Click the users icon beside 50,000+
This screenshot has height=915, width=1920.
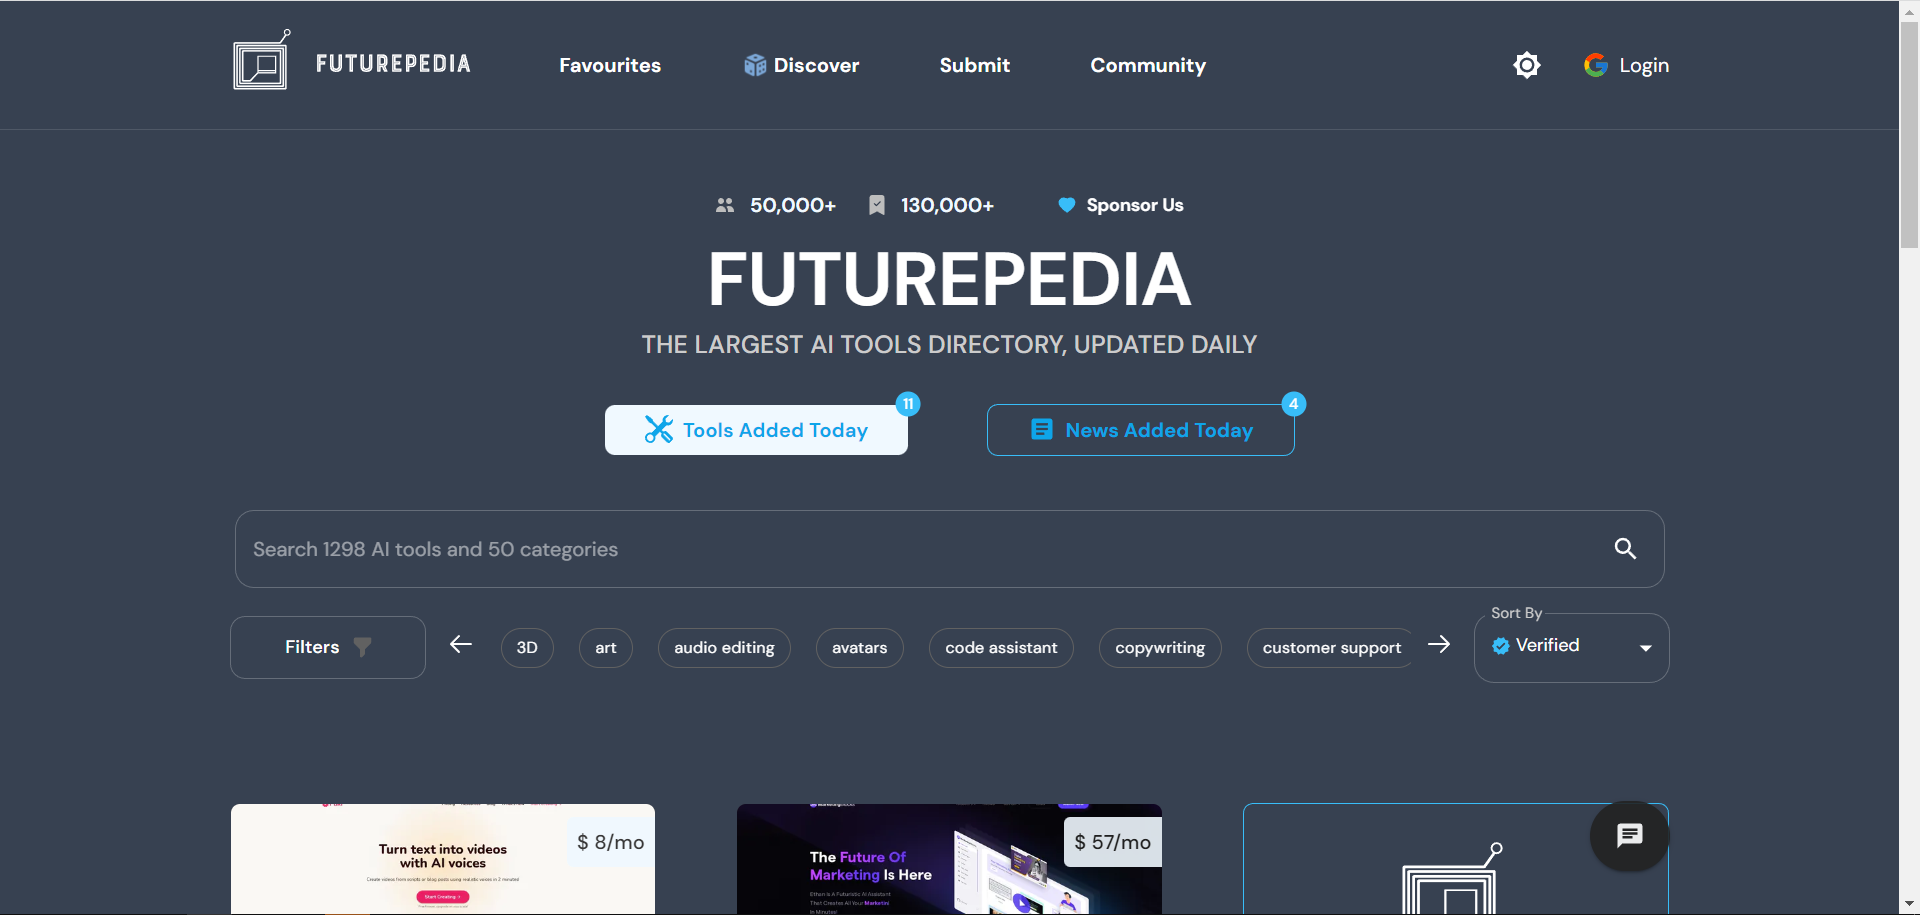[725, 205]
